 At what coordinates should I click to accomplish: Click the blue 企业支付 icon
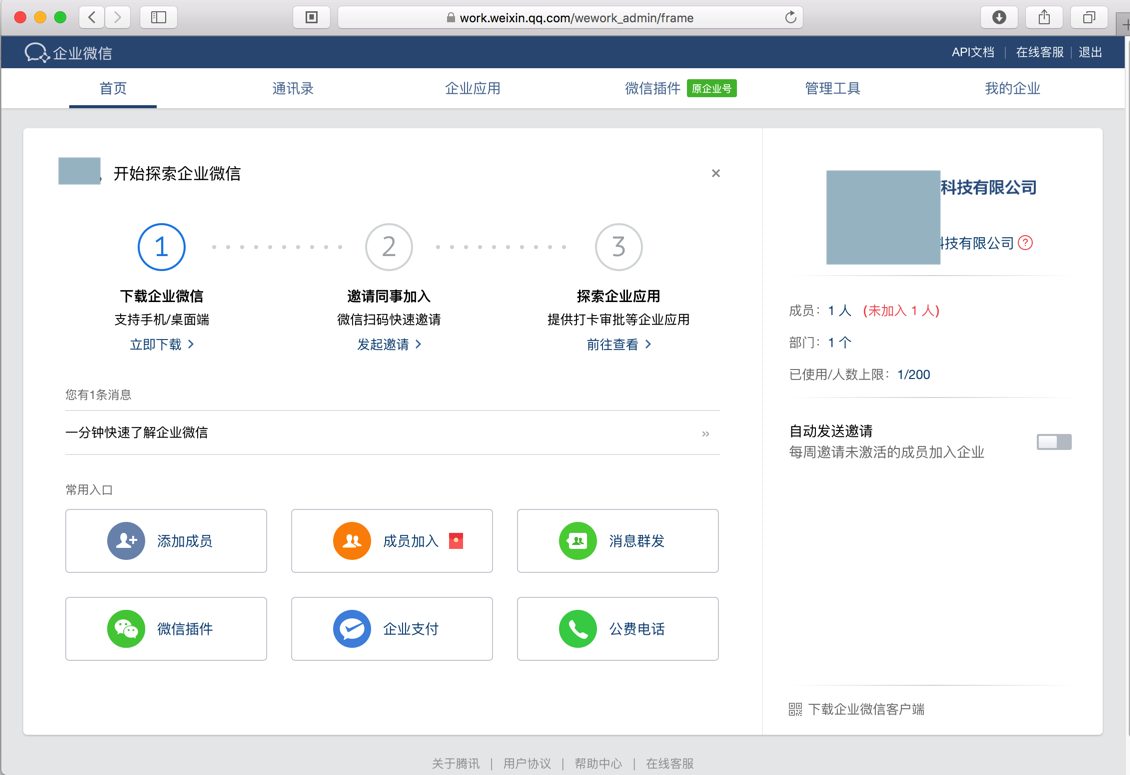coord(352,629)
